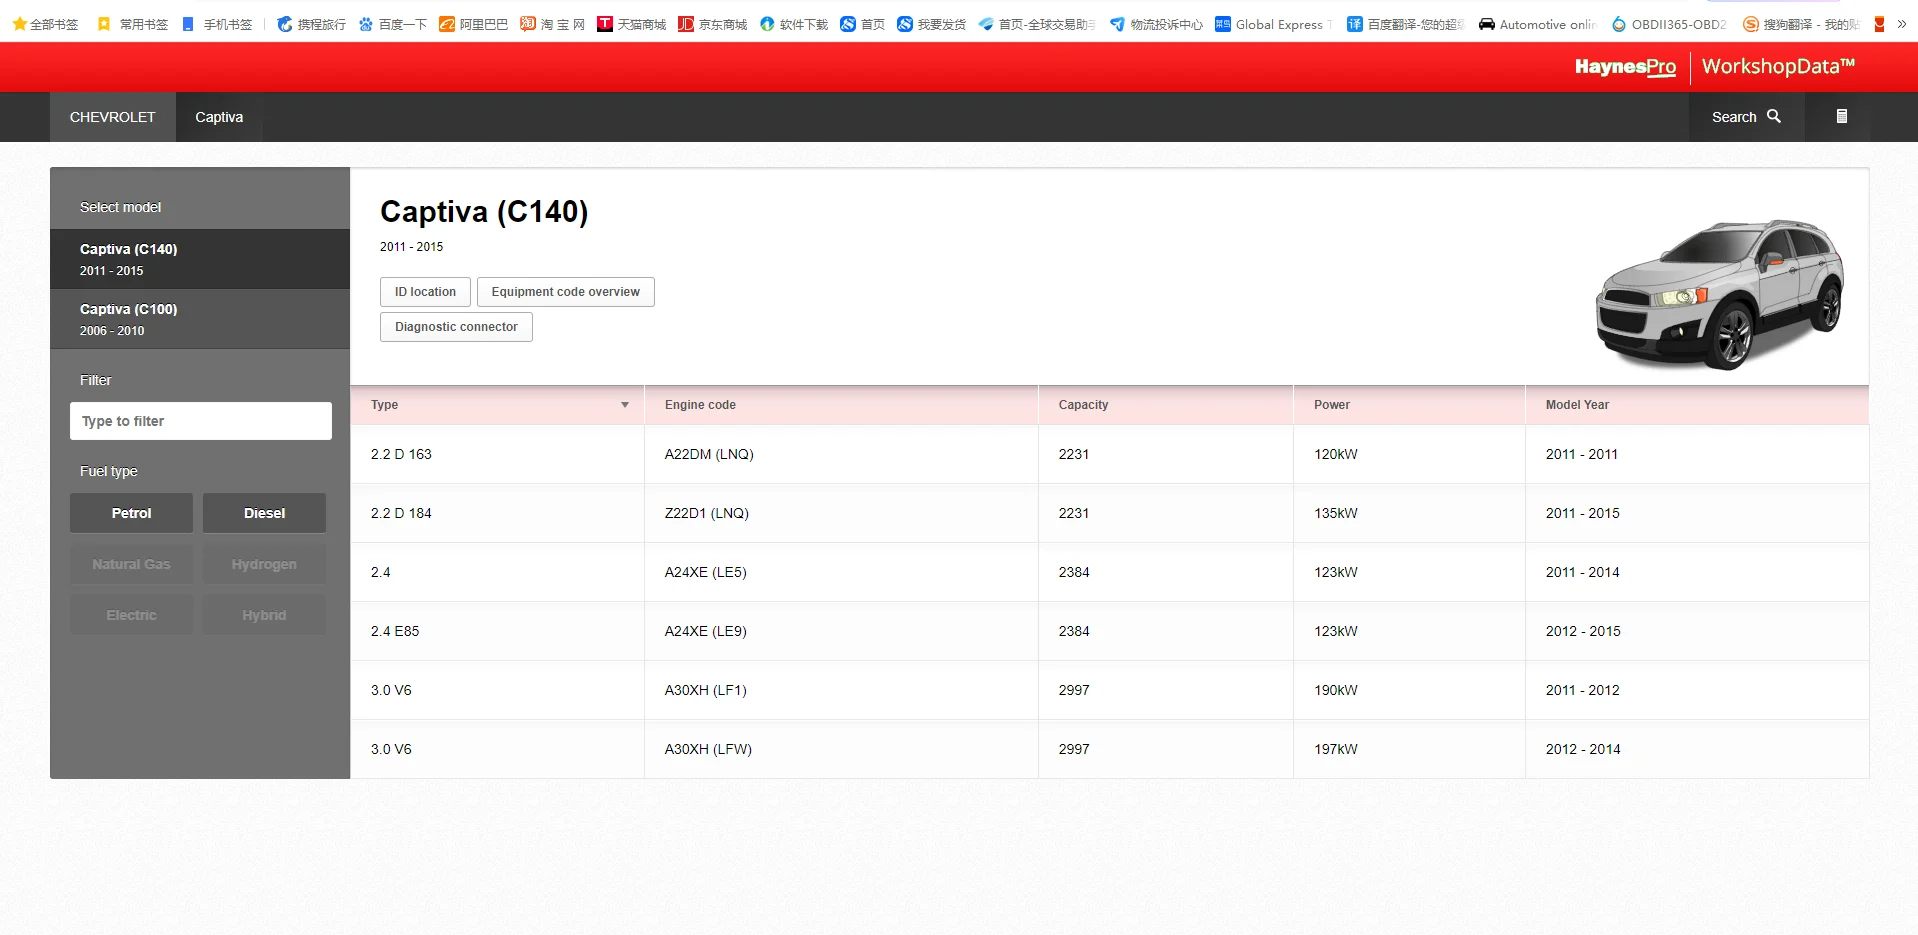The height and width of the screenshot is (935, 1918).
Task: Open the 百度翻译 bookmark
Action: click(x=1405, y=24)
